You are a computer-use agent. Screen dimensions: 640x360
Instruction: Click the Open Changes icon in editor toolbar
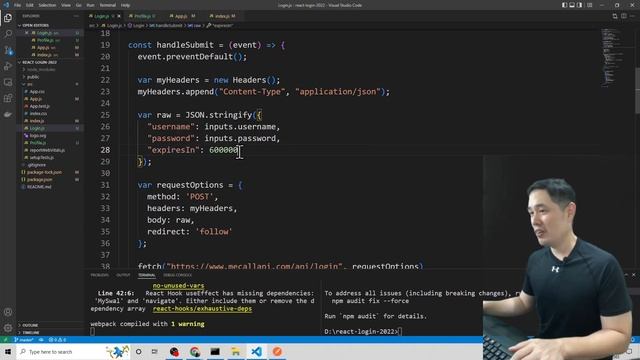coord(615,16)
